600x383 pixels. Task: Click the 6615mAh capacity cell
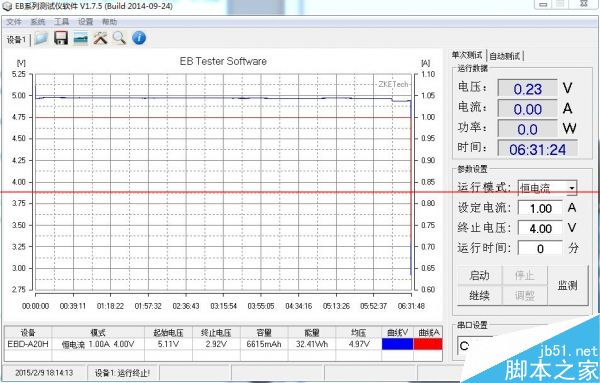click(264, 344)
